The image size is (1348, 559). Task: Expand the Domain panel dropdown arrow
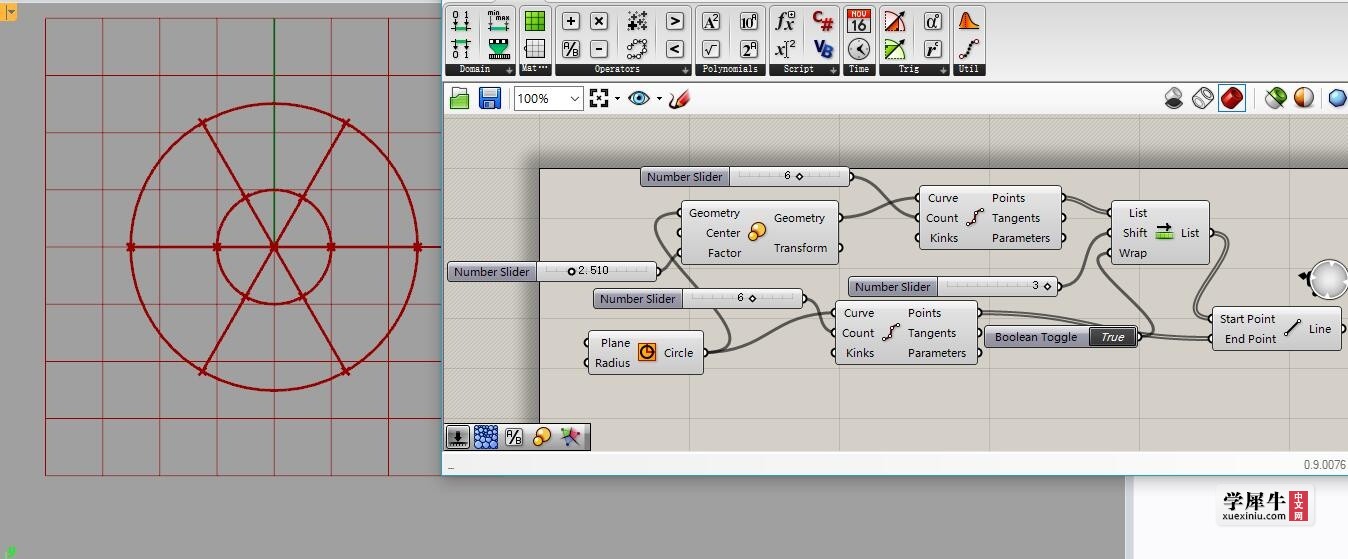point(510,70)
